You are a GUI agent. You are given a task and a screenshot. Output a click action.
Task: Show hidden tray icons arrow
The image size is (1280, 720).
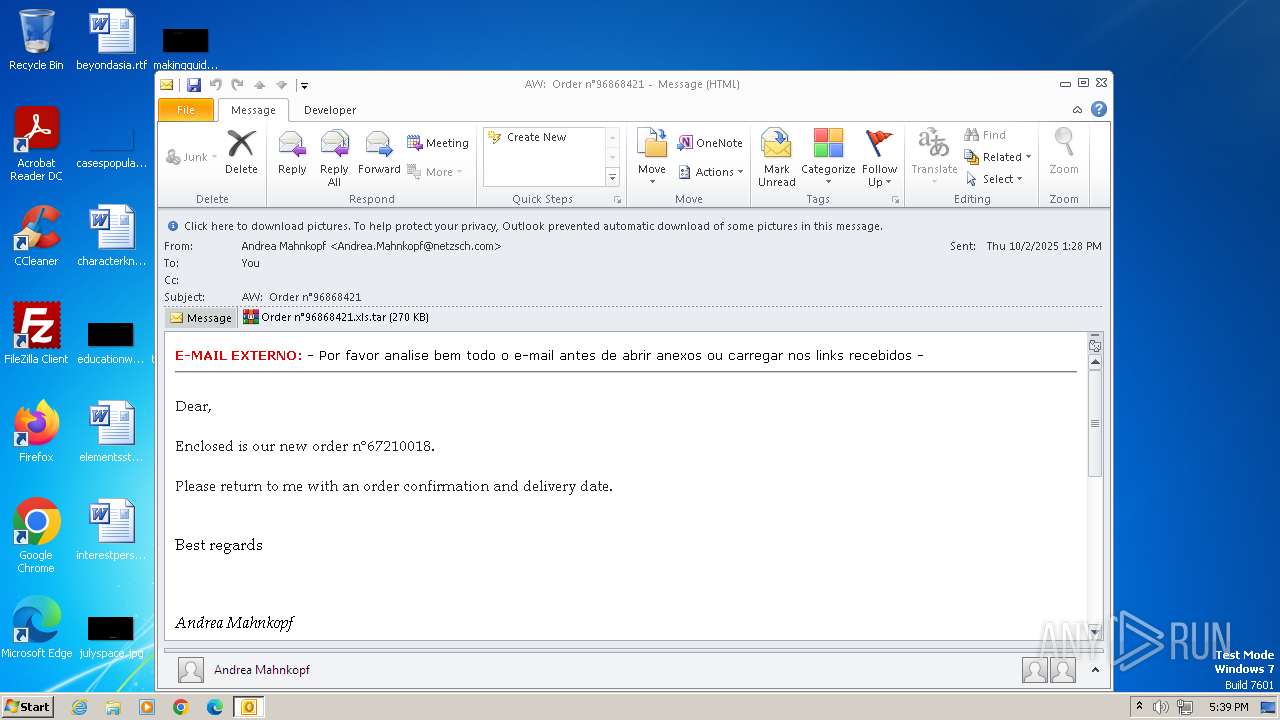pos(1139,706)
